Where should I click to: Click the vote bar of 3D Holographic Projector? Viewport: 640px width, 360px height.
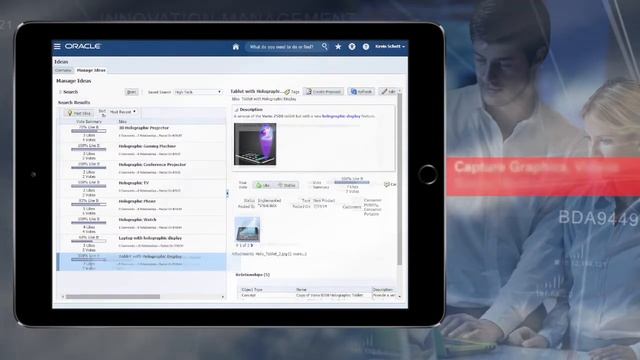click(89, 131)
